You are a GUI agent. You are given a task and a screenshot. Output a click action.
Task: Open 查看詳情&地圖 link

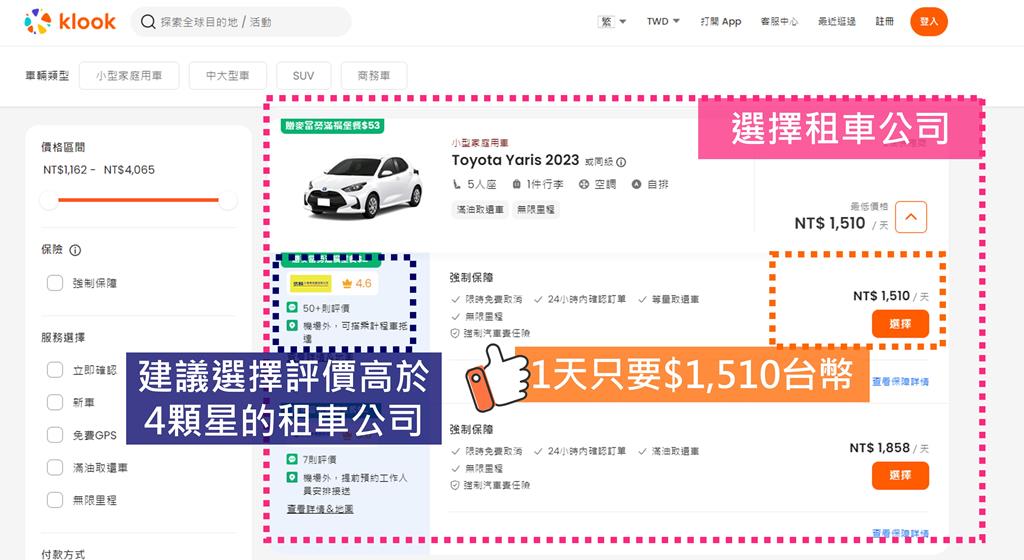coord(320,509)
